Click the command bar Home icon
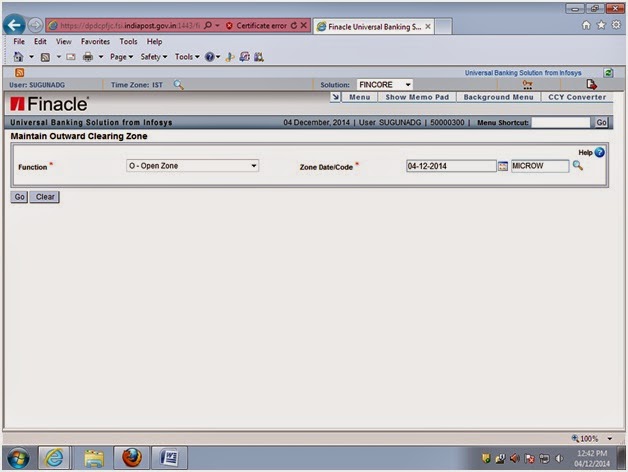This screenshot has width=628, height=472. 18,57
